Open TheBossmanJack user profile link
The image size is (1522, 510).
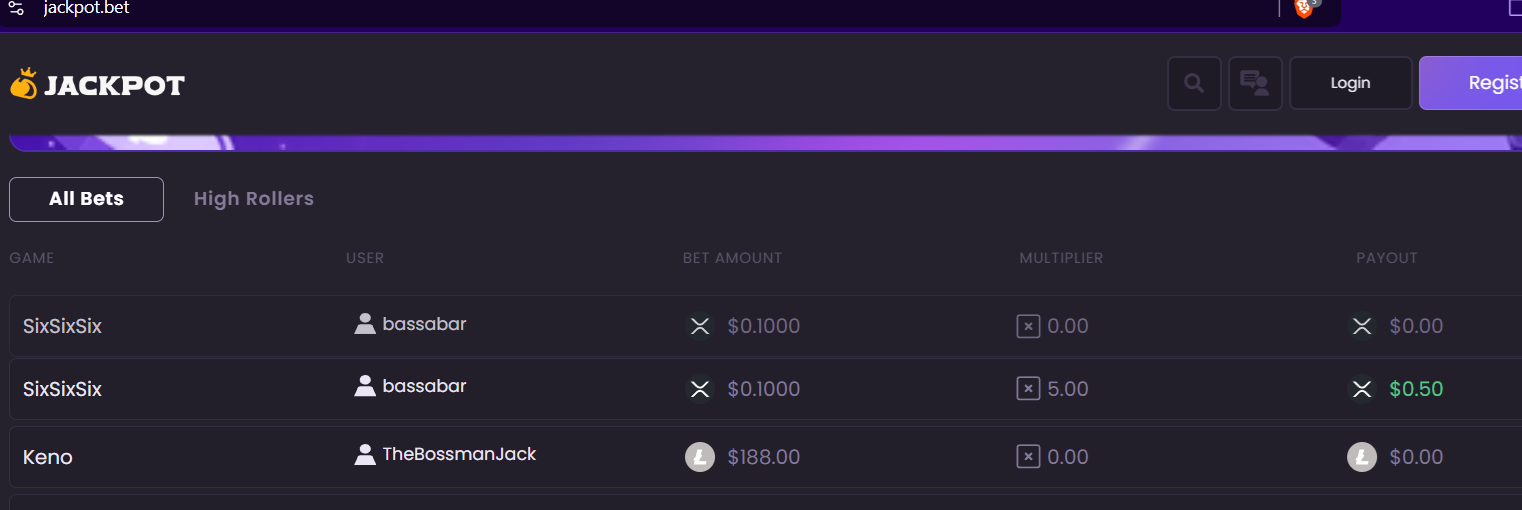pyautogui.click(x=459, y=454)
